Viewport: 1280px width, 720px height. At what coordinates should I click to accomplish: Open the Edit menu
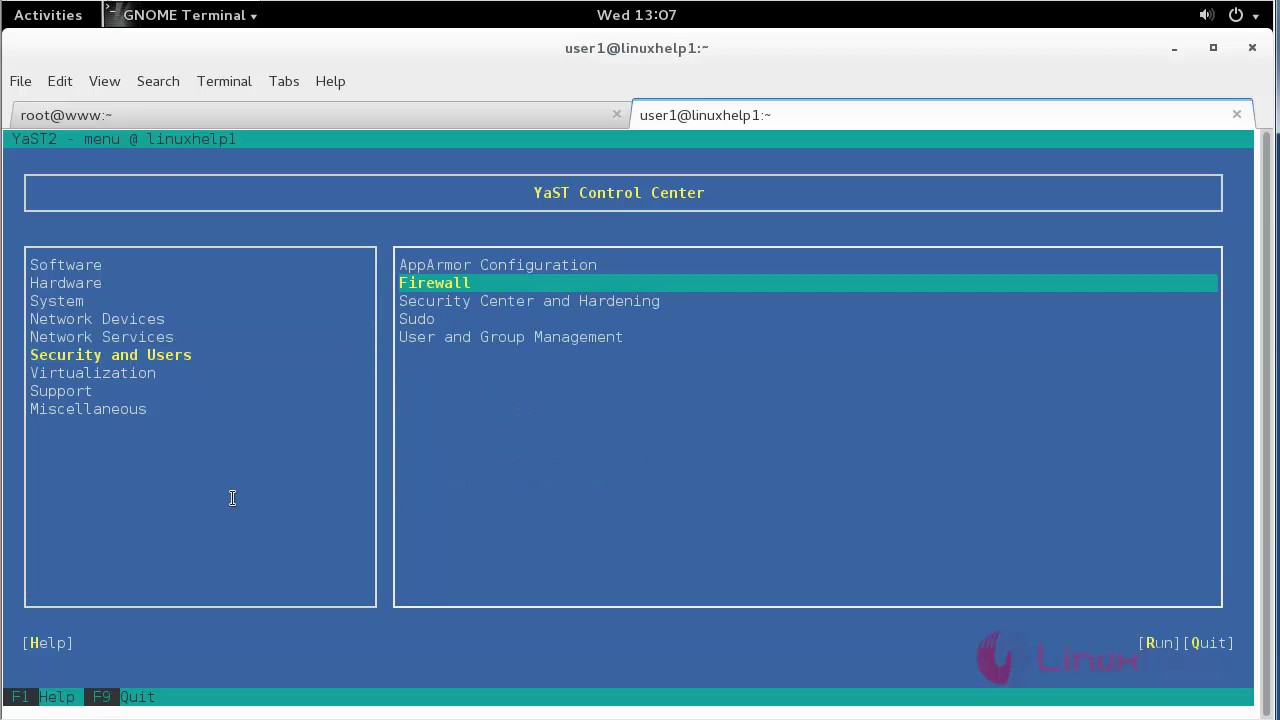point(60,81)
